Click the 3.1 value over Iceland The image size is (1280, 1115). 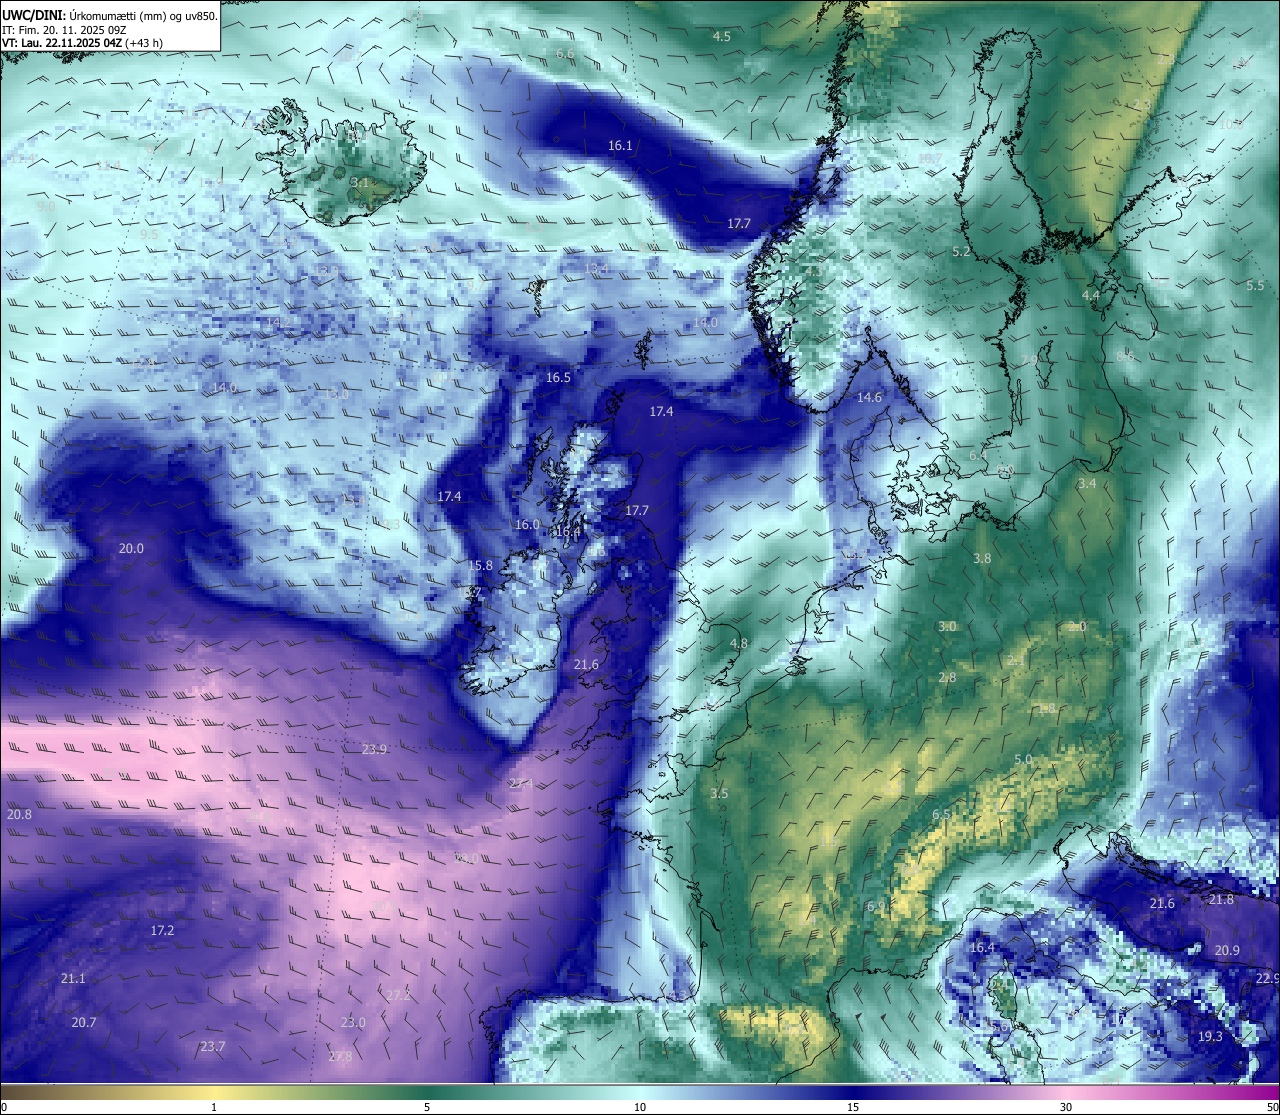tap(360, 183)
